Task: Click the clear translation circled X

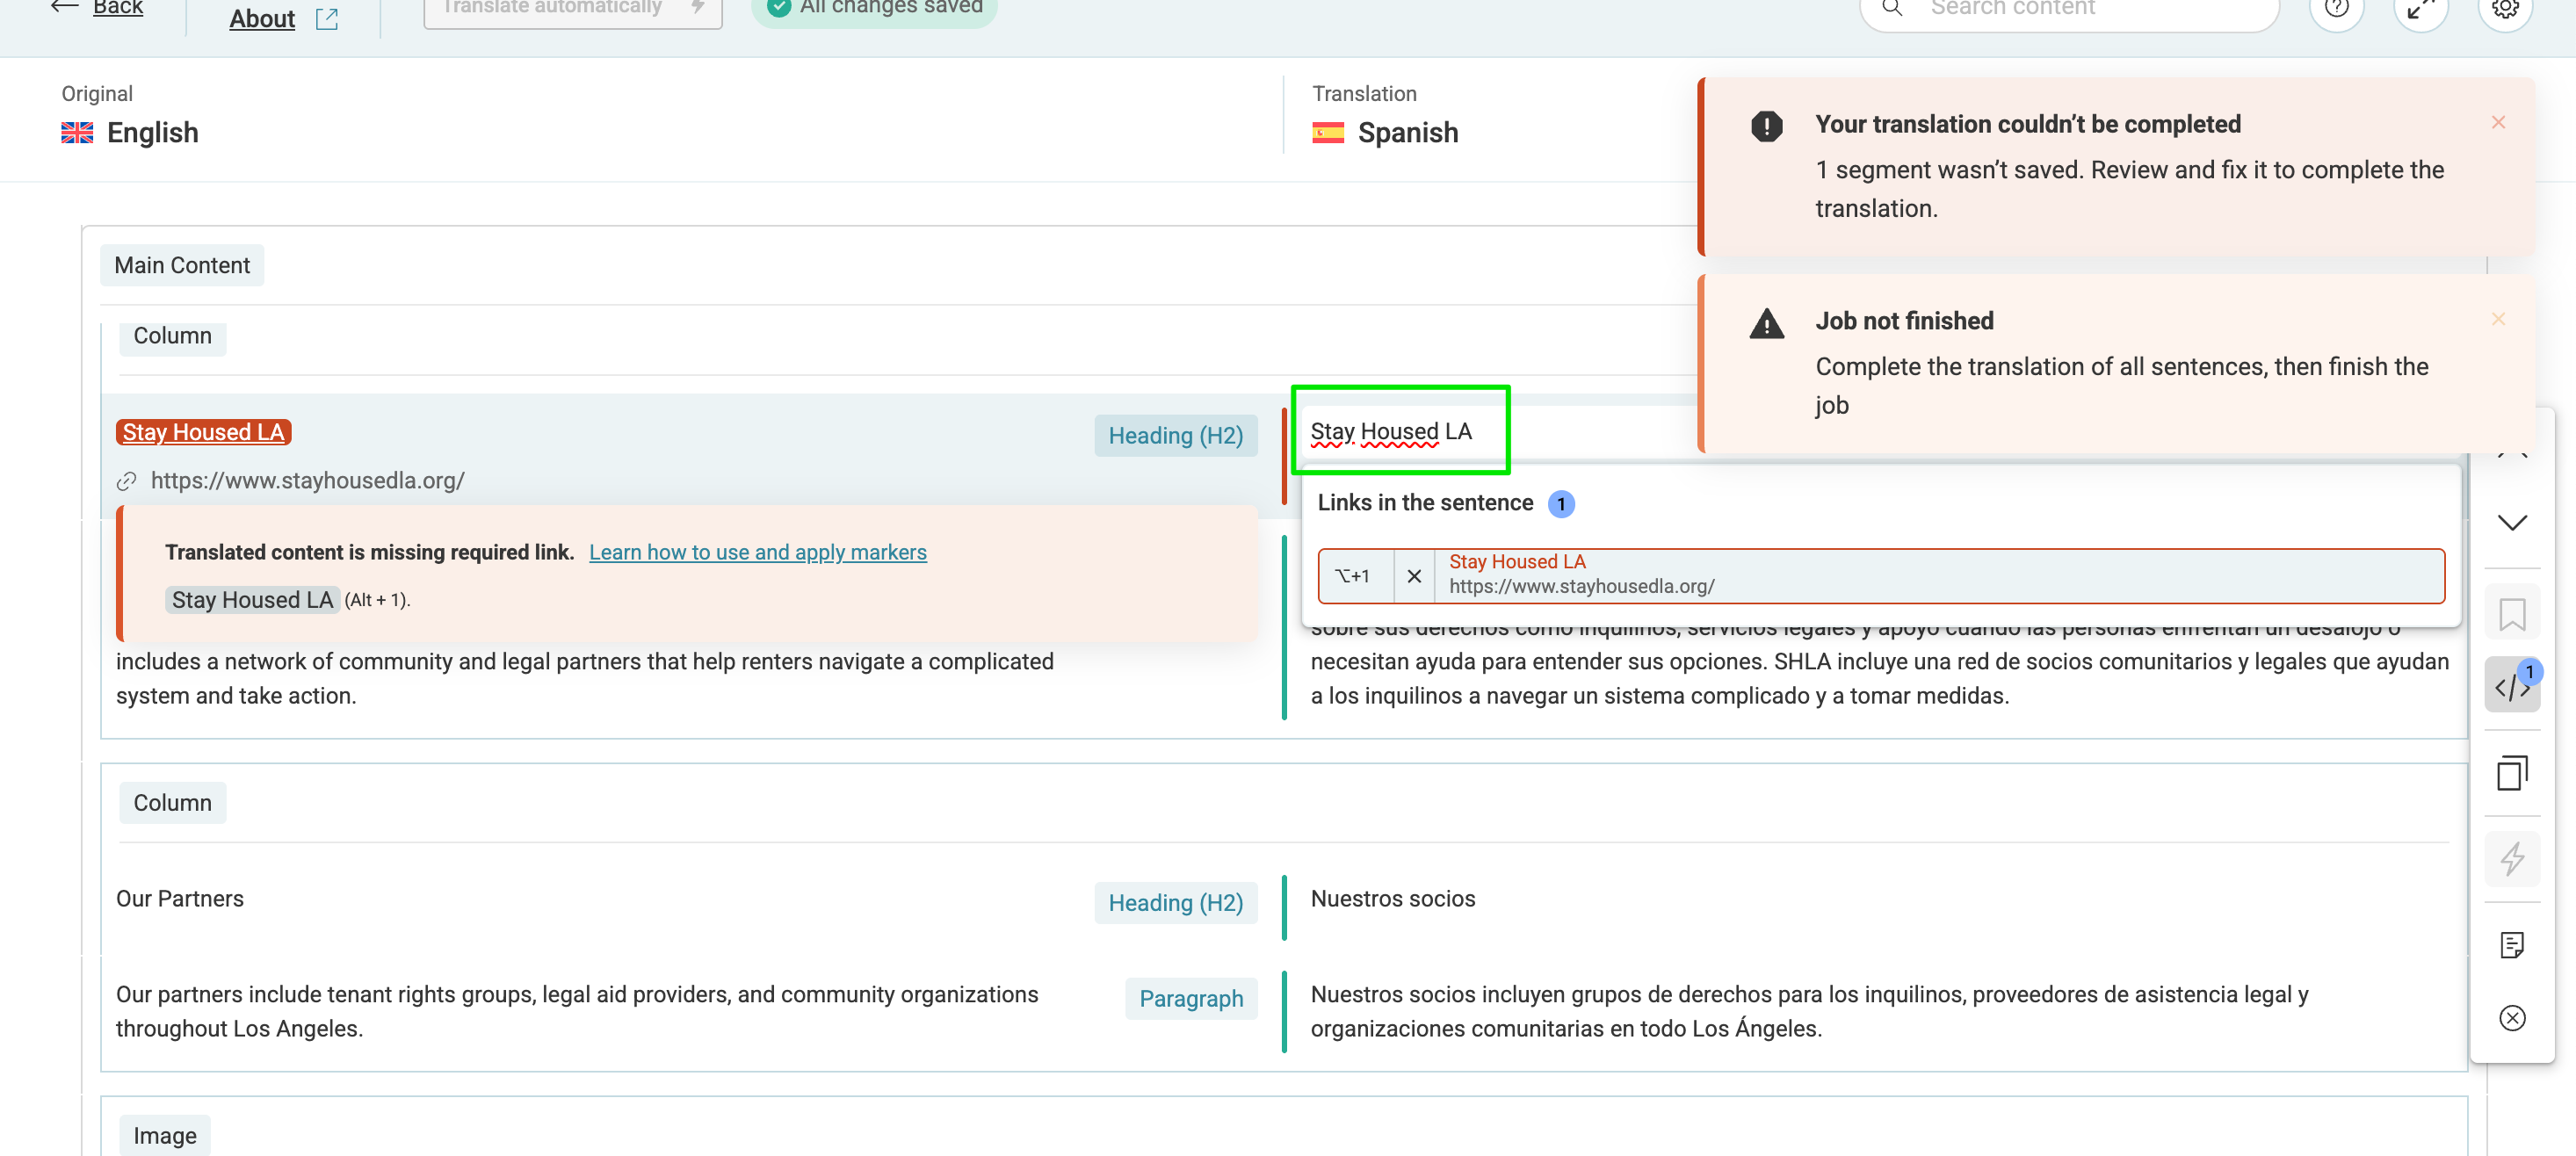Action: (x=2511, y=1018)
